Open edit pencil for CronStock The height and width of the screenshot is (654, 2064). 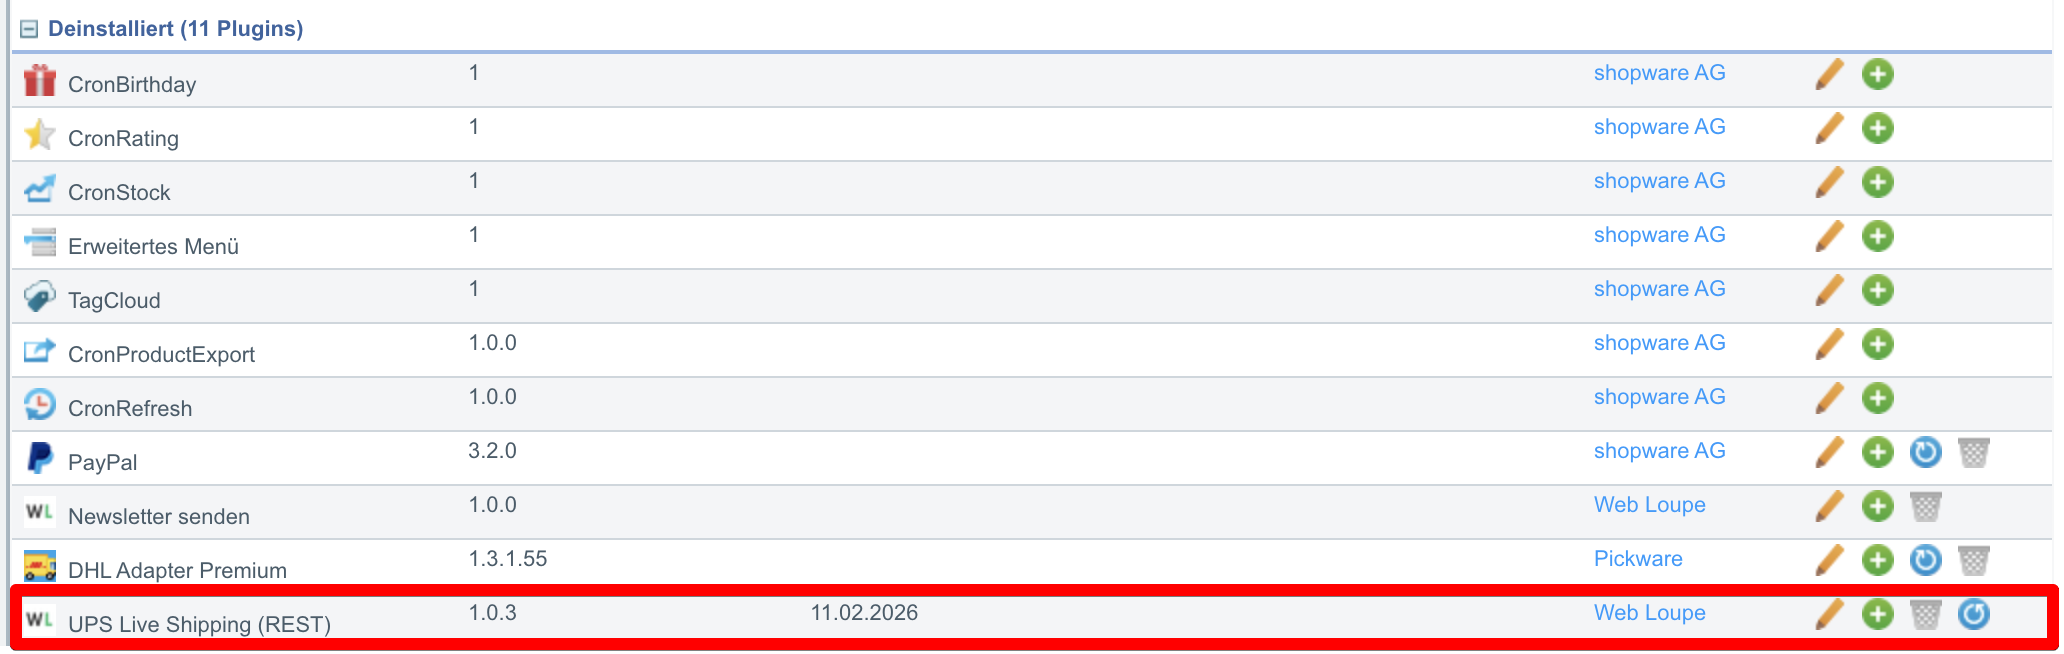coord(1828,182)
